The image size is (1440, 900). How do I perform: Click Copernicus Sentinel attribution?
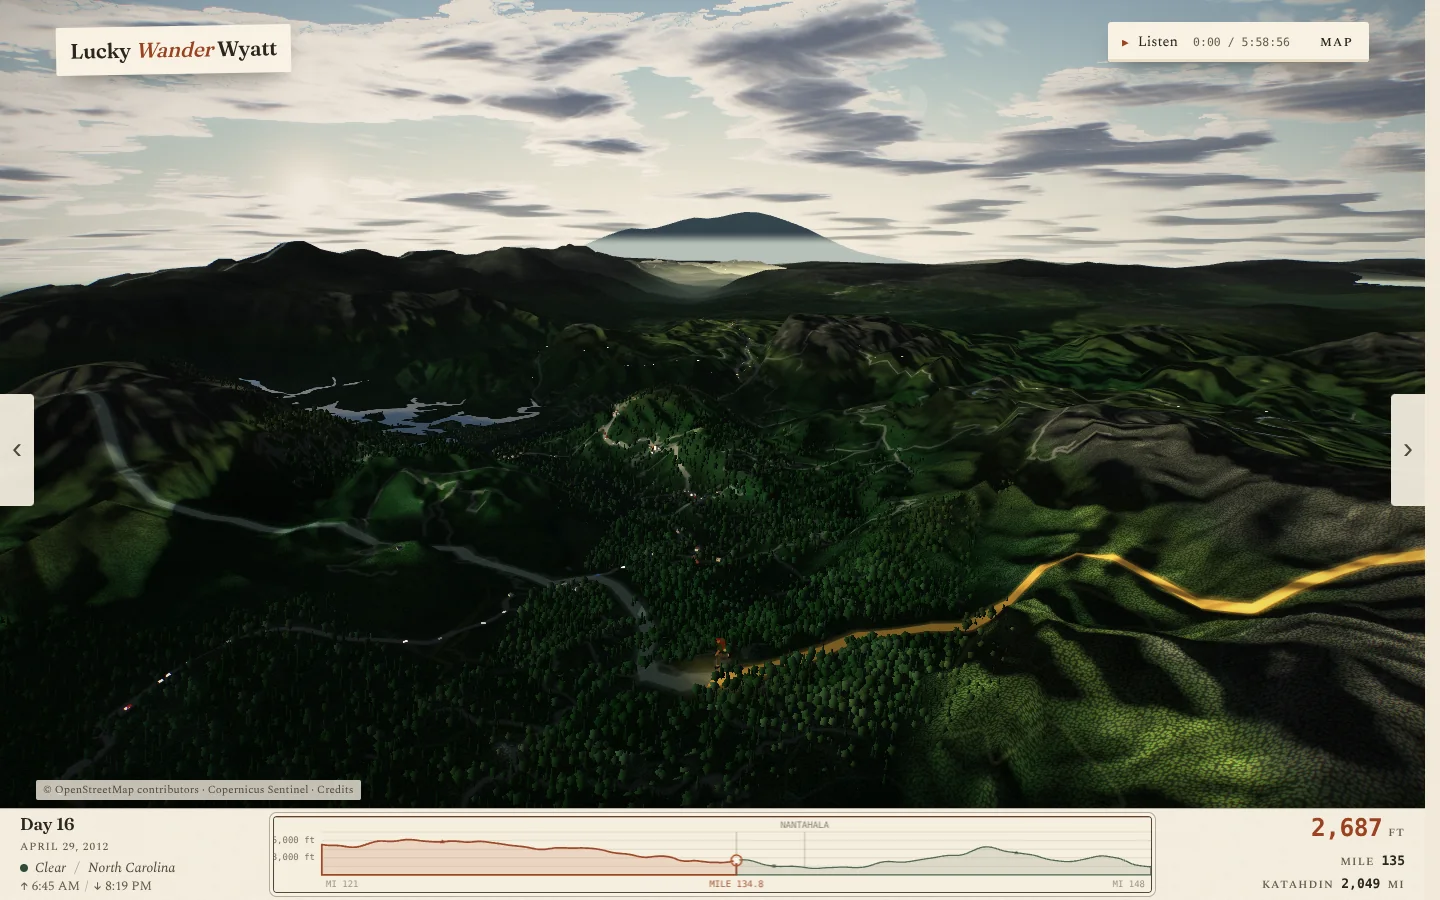(258, 790)
